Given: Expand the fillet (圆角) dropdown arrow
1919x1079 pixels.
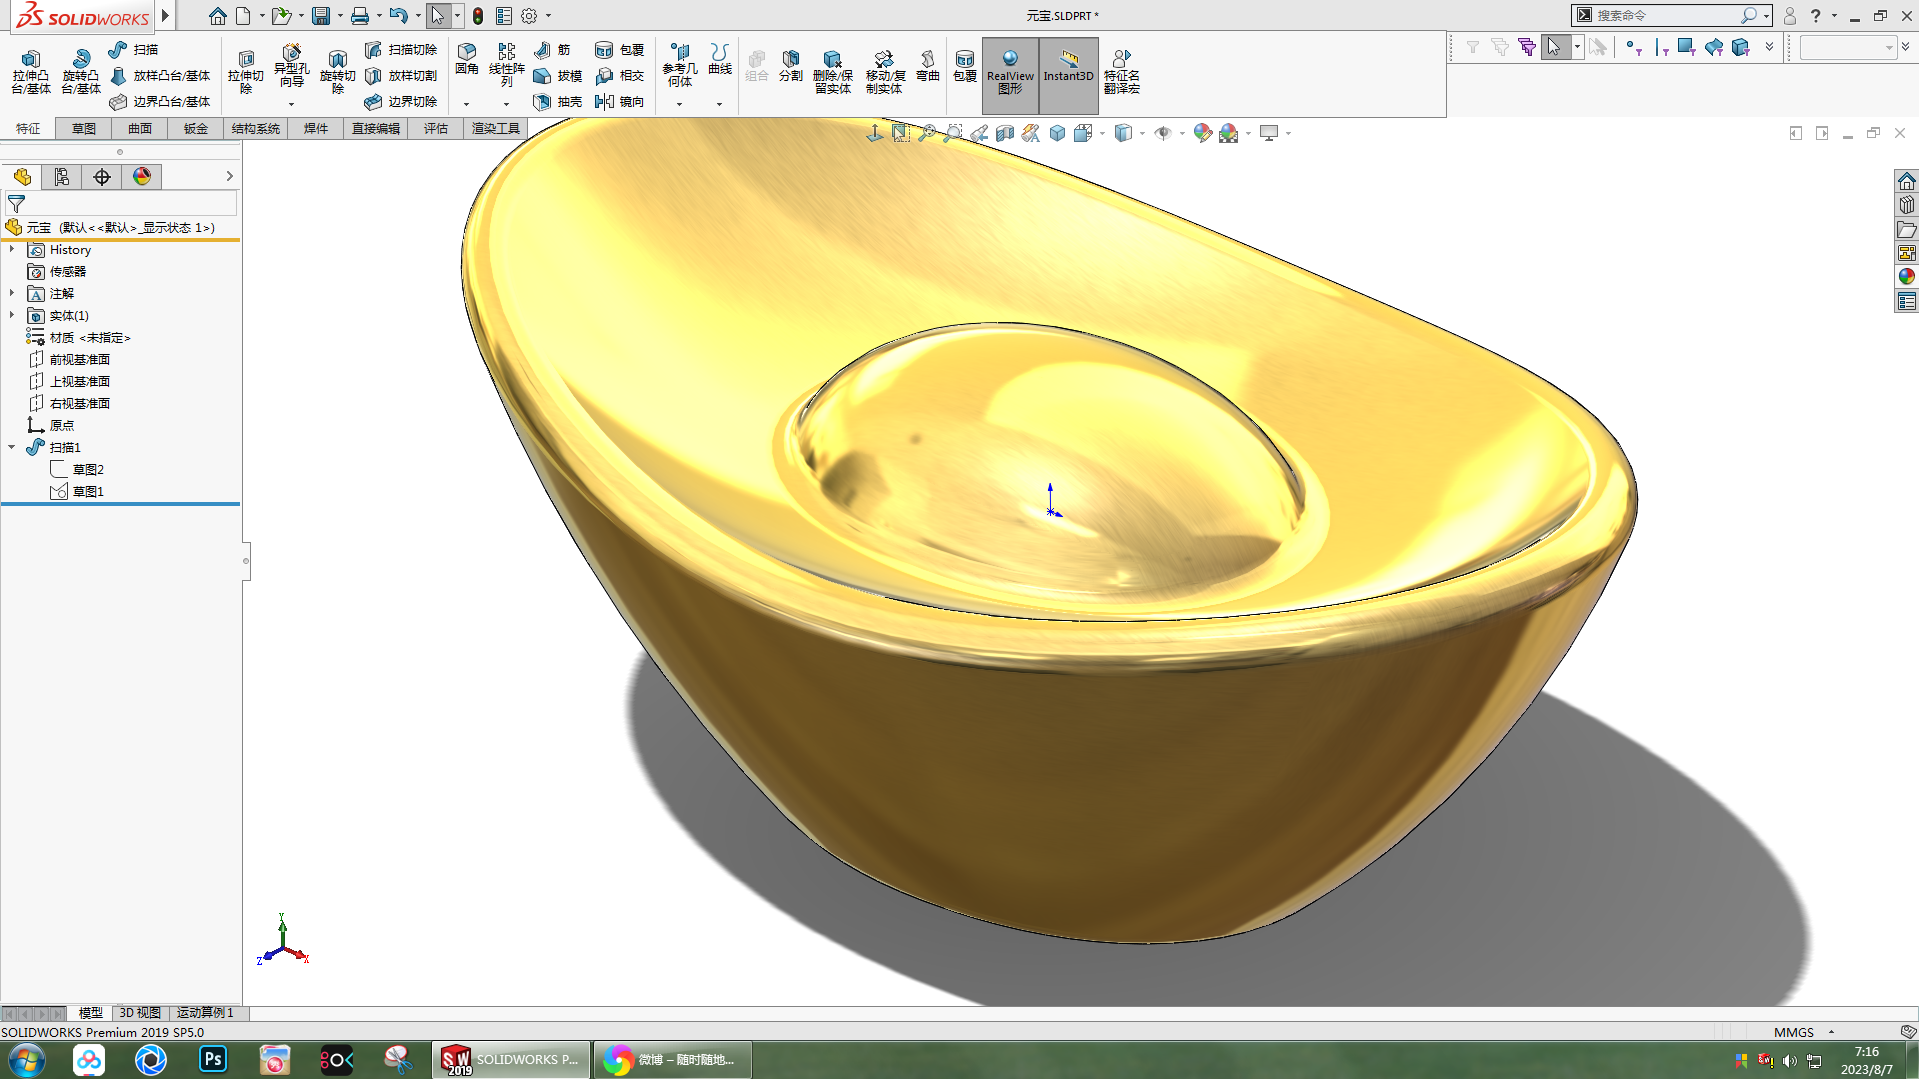Looking at the screenshot, I should pos(467,104).
